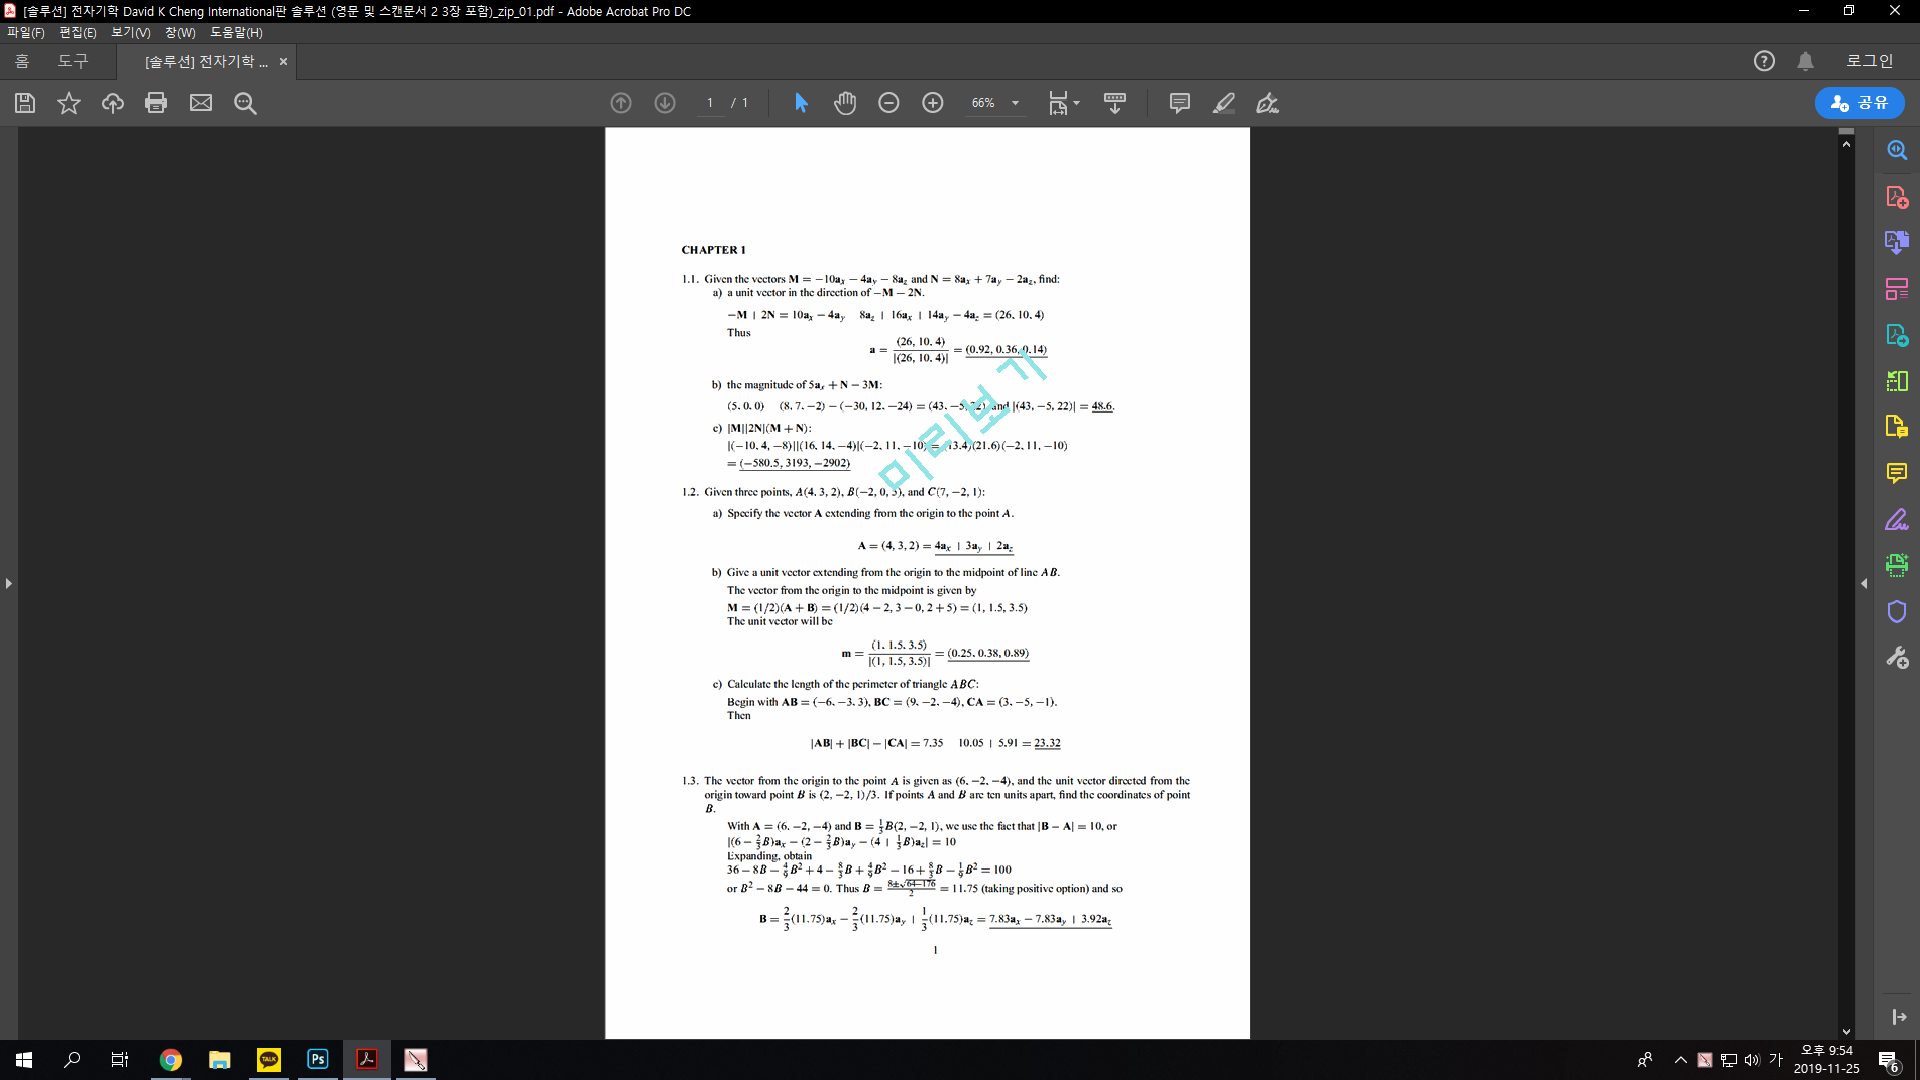Open the fit page options dropdown
The image size is (1920, 1080).
[1077, 103]
